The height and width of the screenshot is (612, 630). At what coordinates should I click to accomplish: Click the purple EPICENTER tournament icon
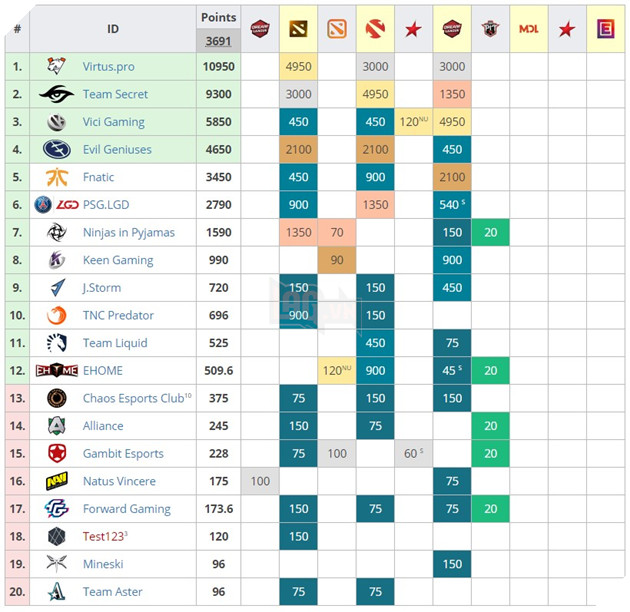click(606, 29)
